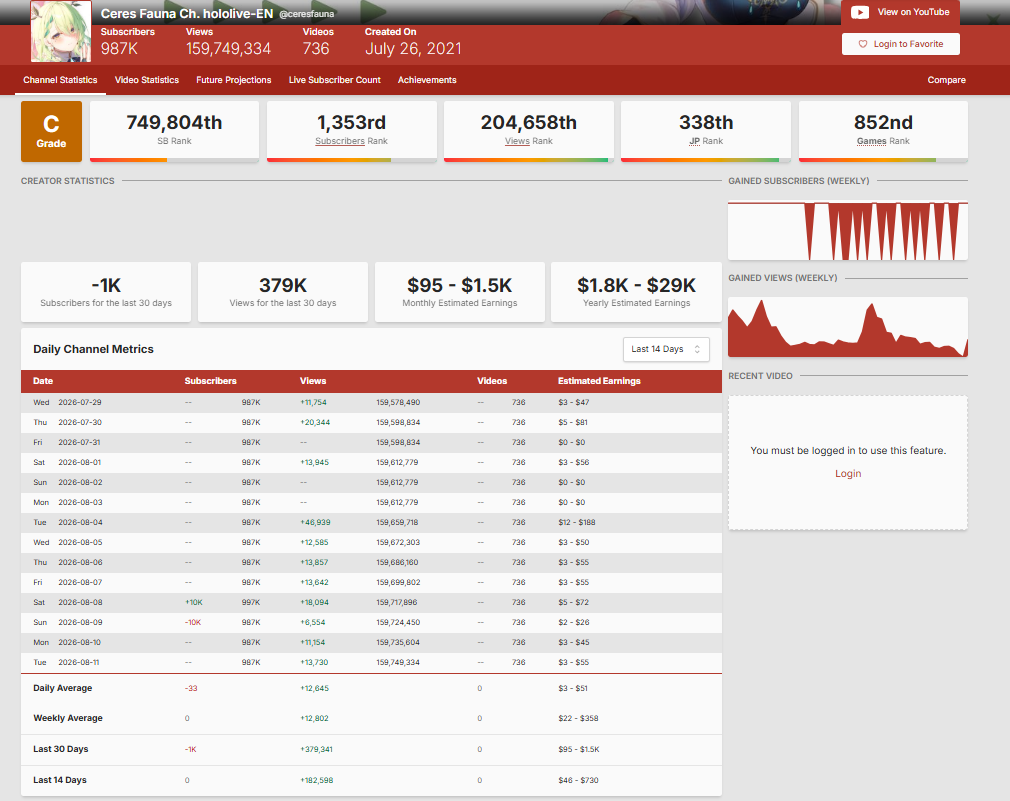Go to Future Projections tab
The image size is (1010, 801).
(x=234, y=80)
